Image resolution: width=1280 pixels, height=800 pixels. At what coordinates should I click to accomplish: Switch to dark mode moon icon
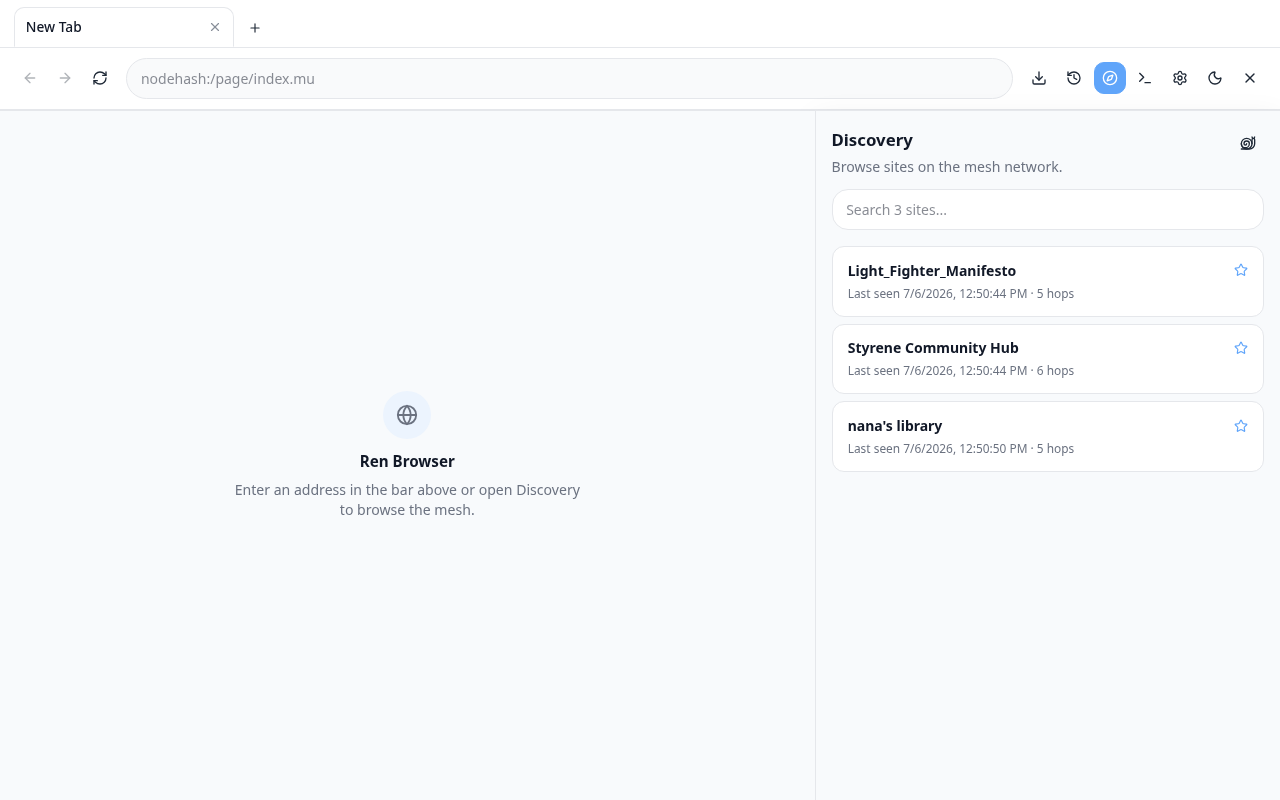(x=1215, y=78)
